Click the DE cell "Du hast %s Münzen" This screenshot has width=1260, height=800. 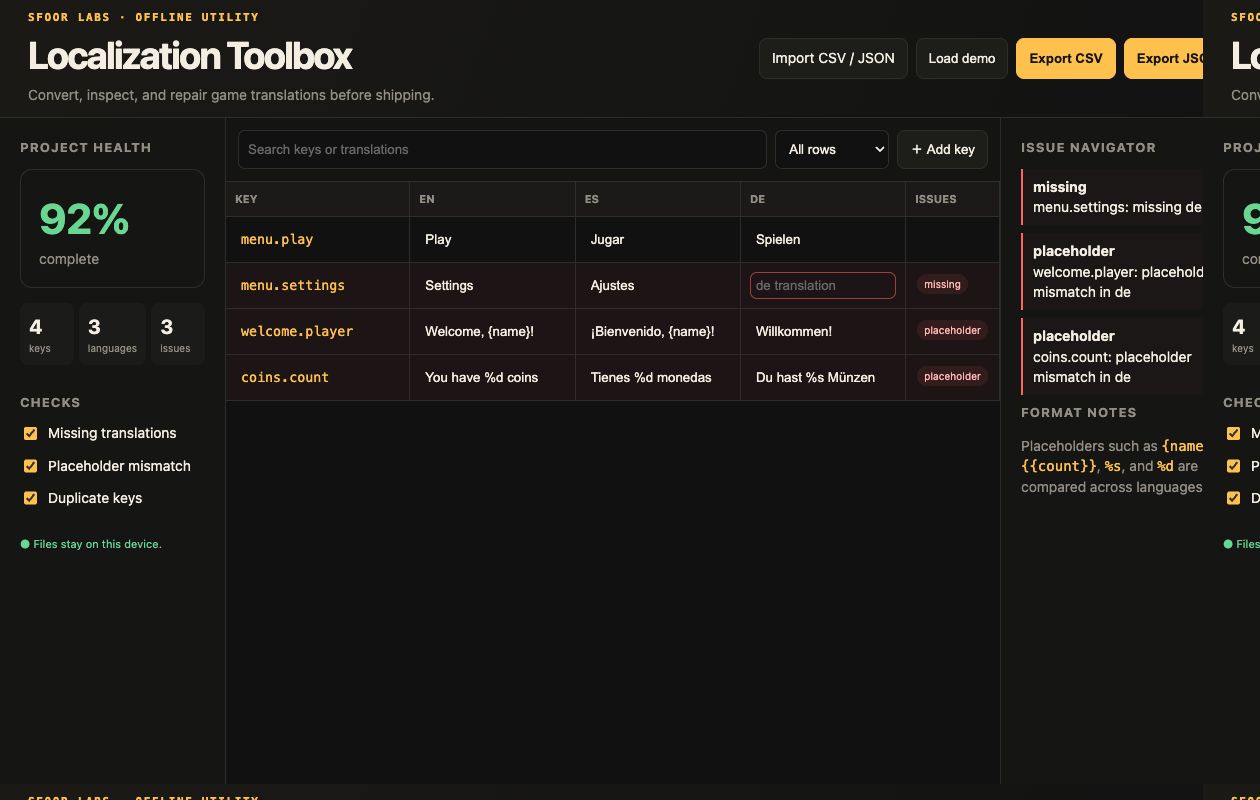coord(823,377)
